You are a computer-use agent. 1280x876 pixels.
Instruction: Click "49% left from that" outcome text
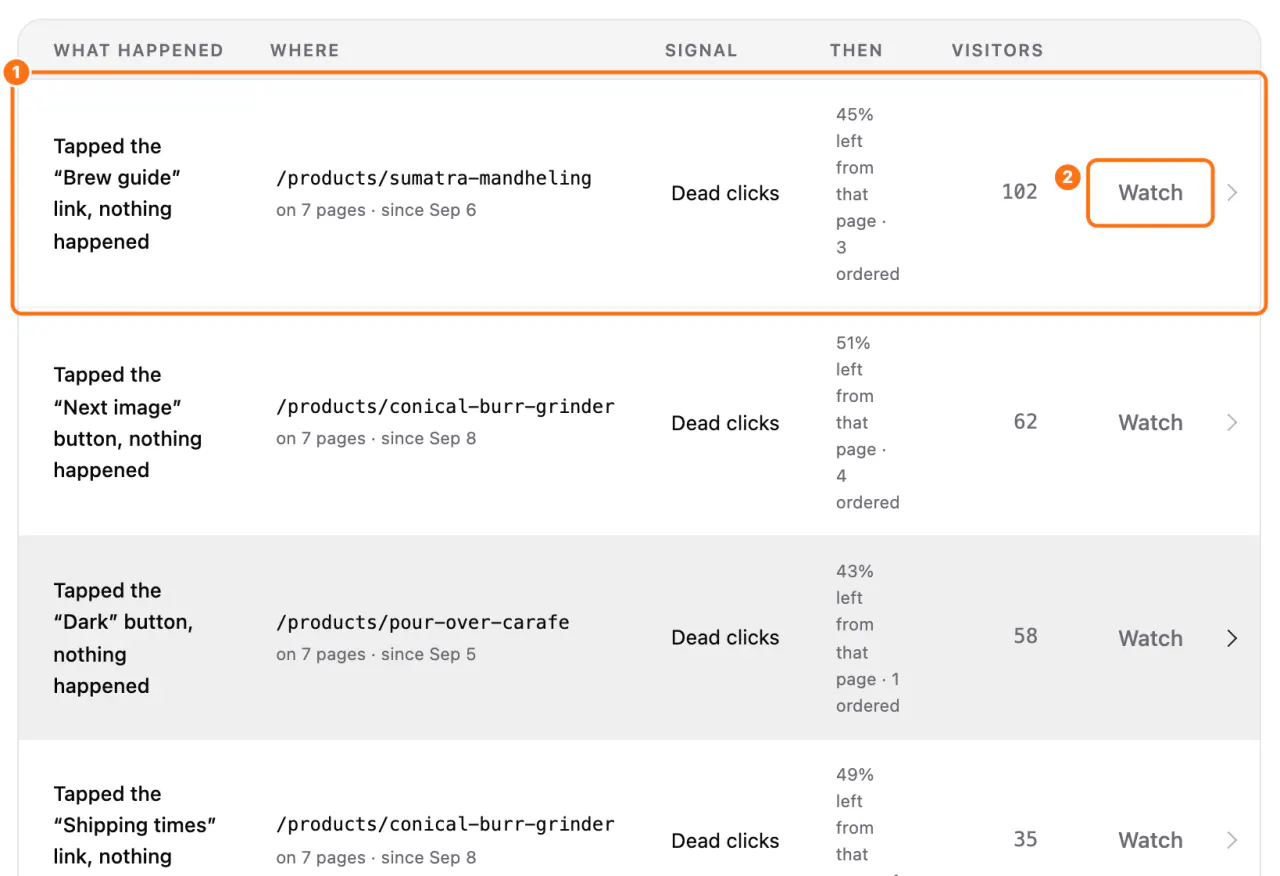point(855,814)
